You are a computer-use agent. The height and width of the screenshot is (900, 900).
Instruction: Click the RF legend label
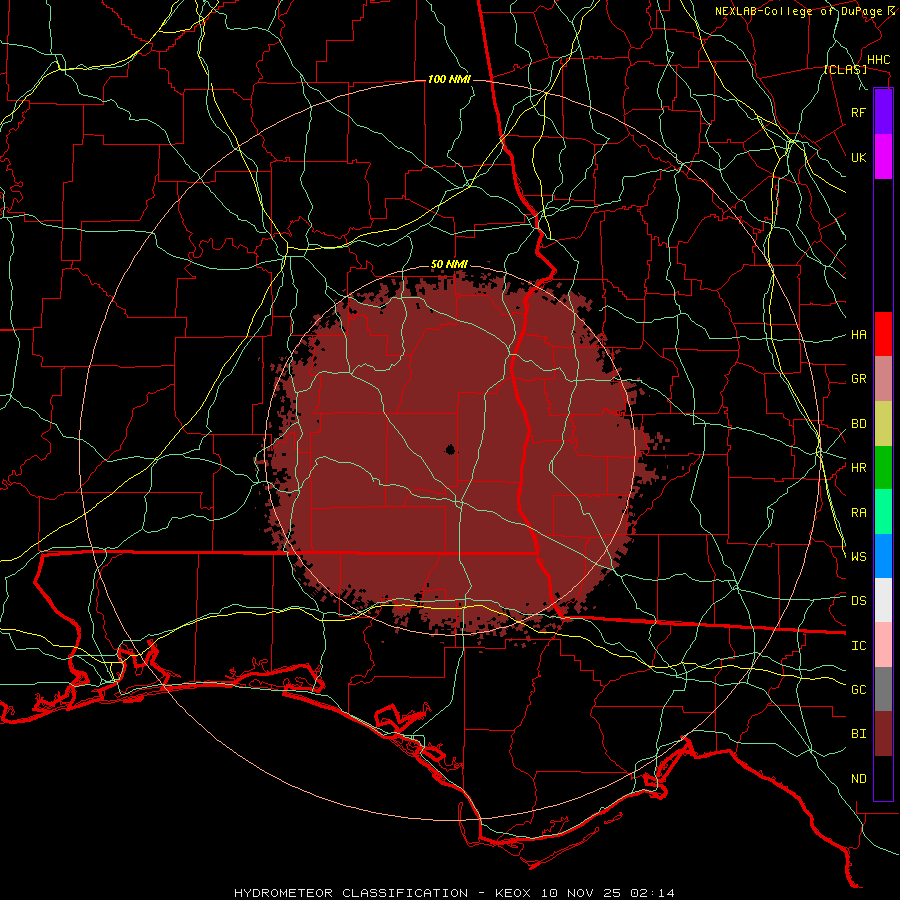pyautogui.click(x=858, y=112)
